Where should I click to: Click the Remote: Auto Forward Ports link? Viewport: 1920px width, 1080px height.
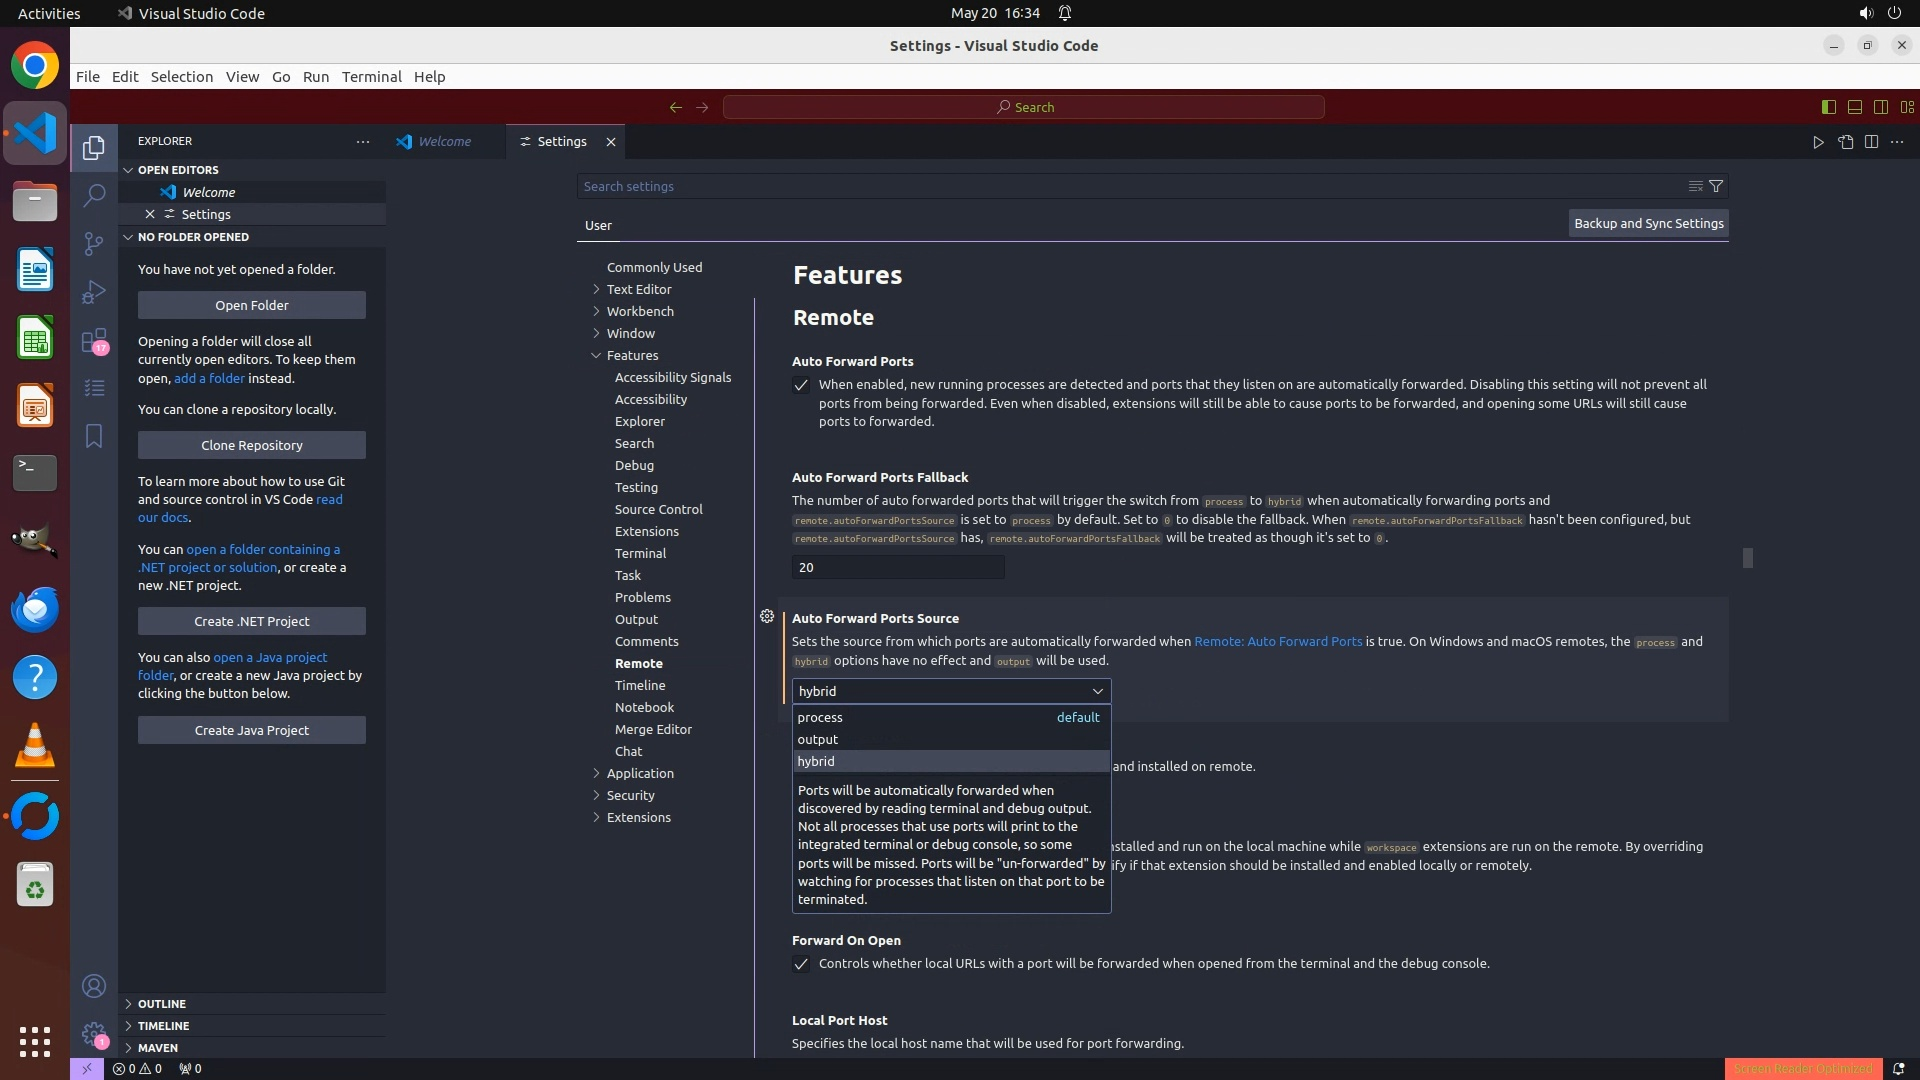click(x=1277, y=642)
